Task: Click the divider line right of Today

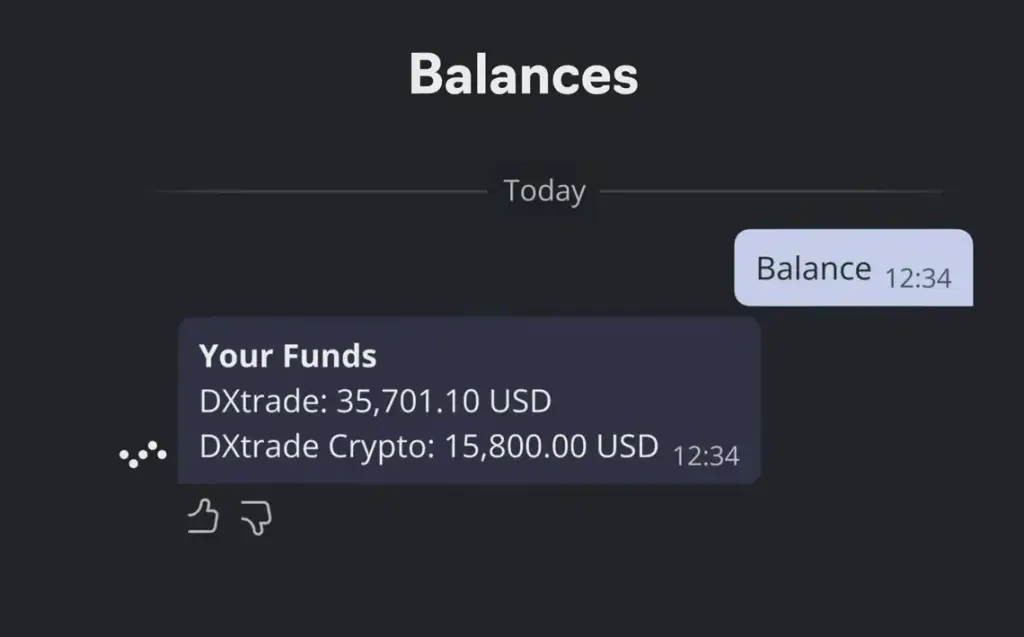Action: (x=773, y=191)
